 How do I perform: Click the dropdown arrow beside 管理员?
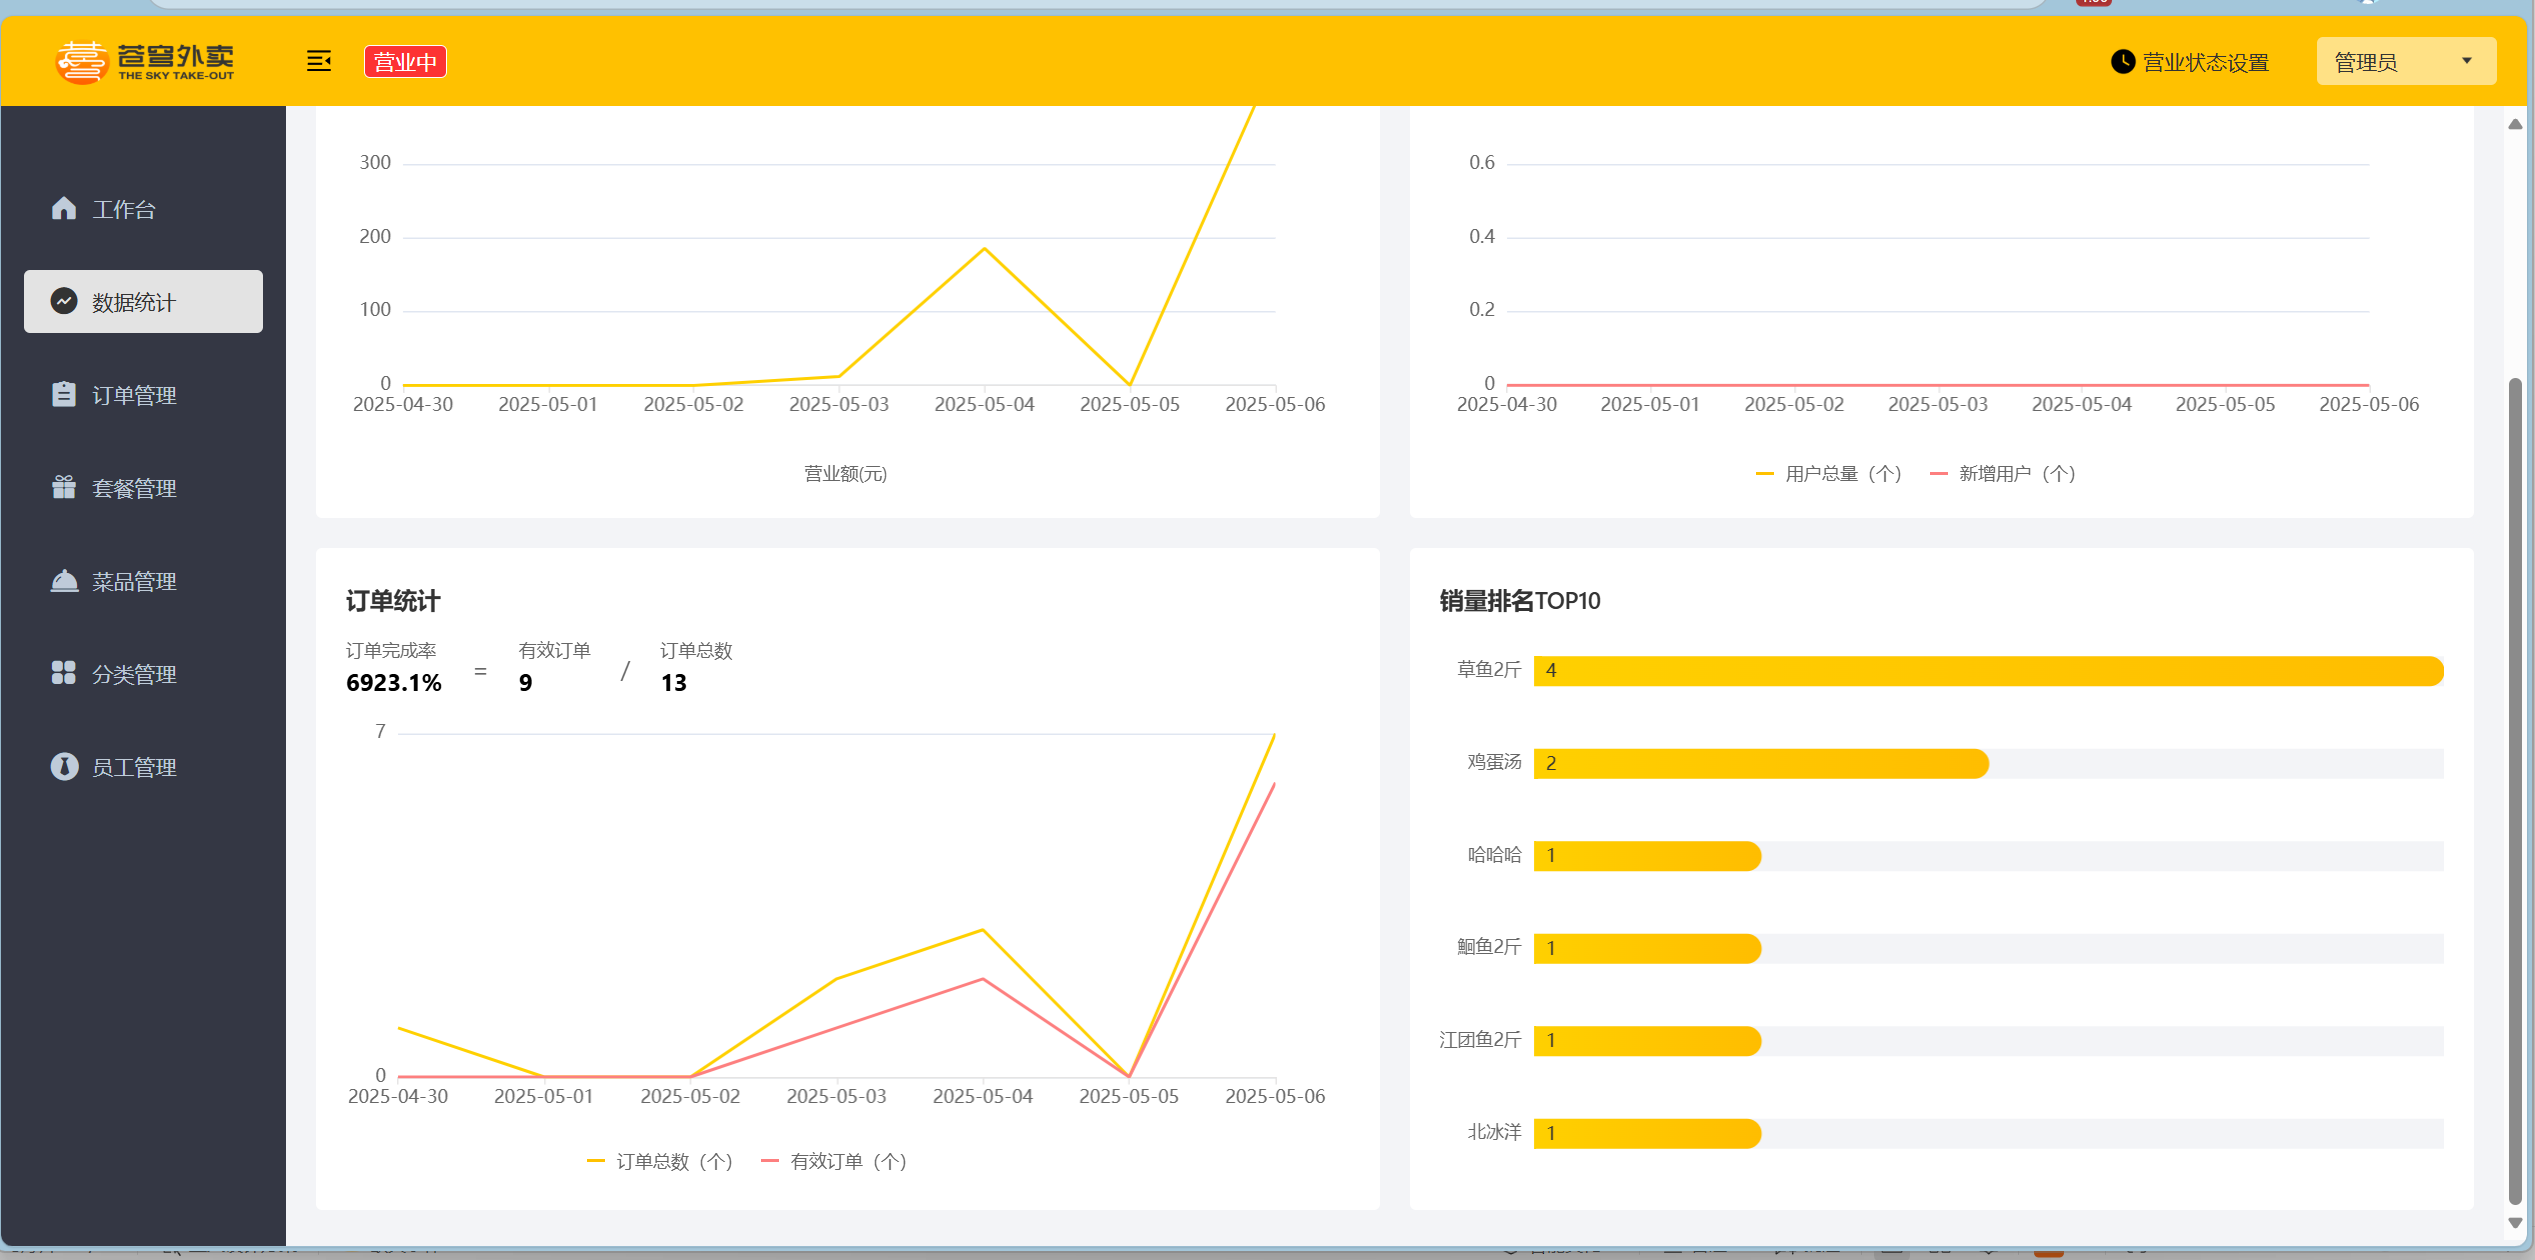click(2466, 62)
